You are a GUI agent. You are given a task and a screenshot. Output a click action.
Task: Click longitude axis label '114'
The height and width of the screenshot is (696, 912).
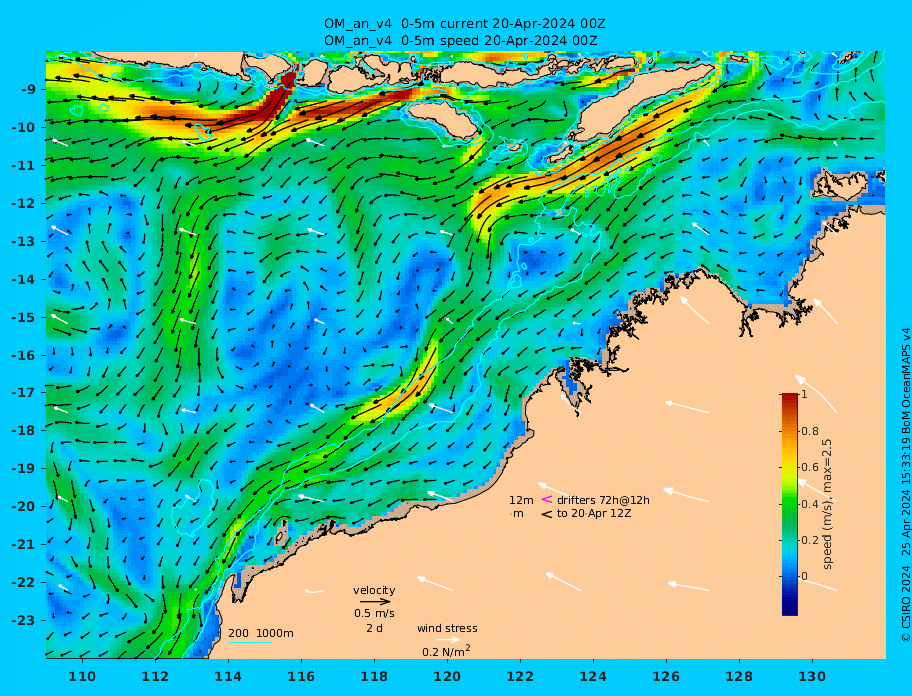point(229,676)
